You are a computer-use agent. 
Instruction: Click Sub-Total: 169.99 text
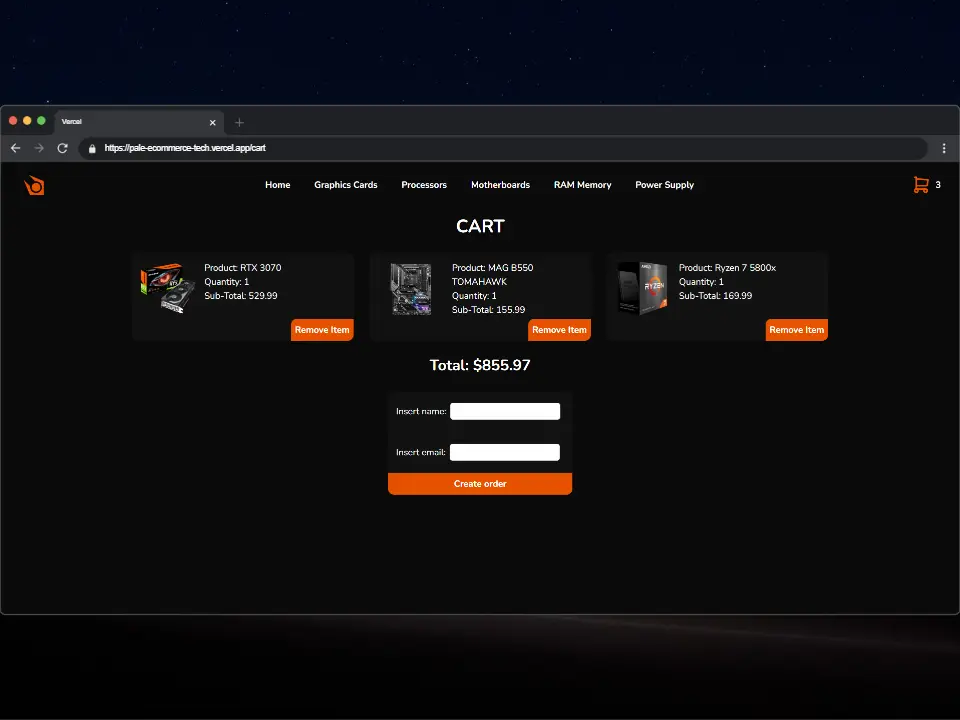(x=715, y=296)
